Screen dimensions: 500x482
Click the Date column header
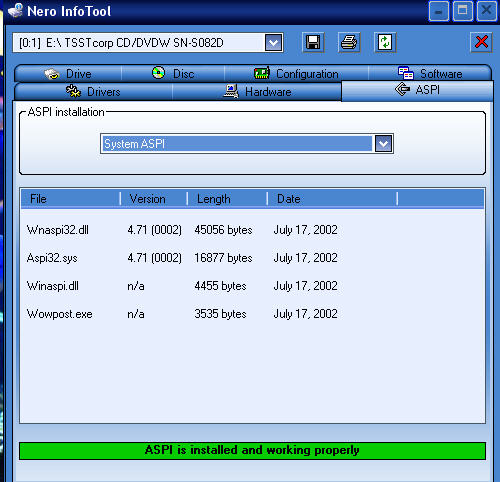click(332, 199)
